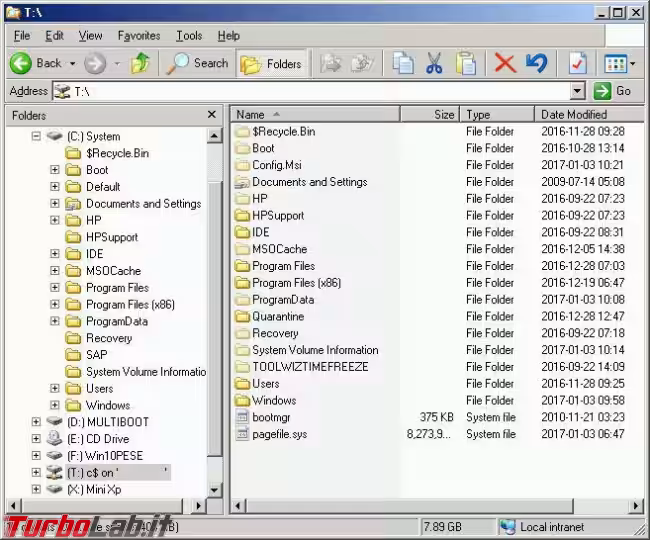
Task: Select the TOOLWIZTIMEFREEZE folder icon
Action: (x=242, y=367)
